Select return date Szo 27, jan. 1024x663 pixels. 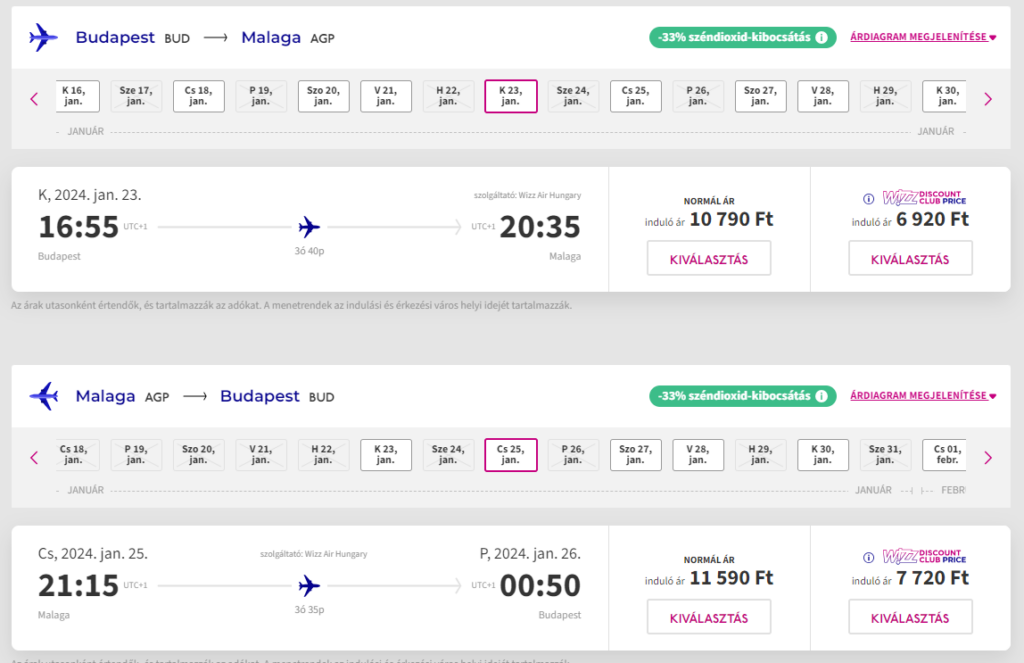tap(635, 455)
